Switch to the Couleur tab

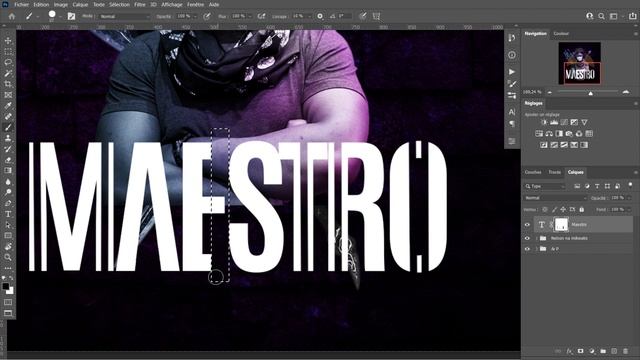pos(561,33)
